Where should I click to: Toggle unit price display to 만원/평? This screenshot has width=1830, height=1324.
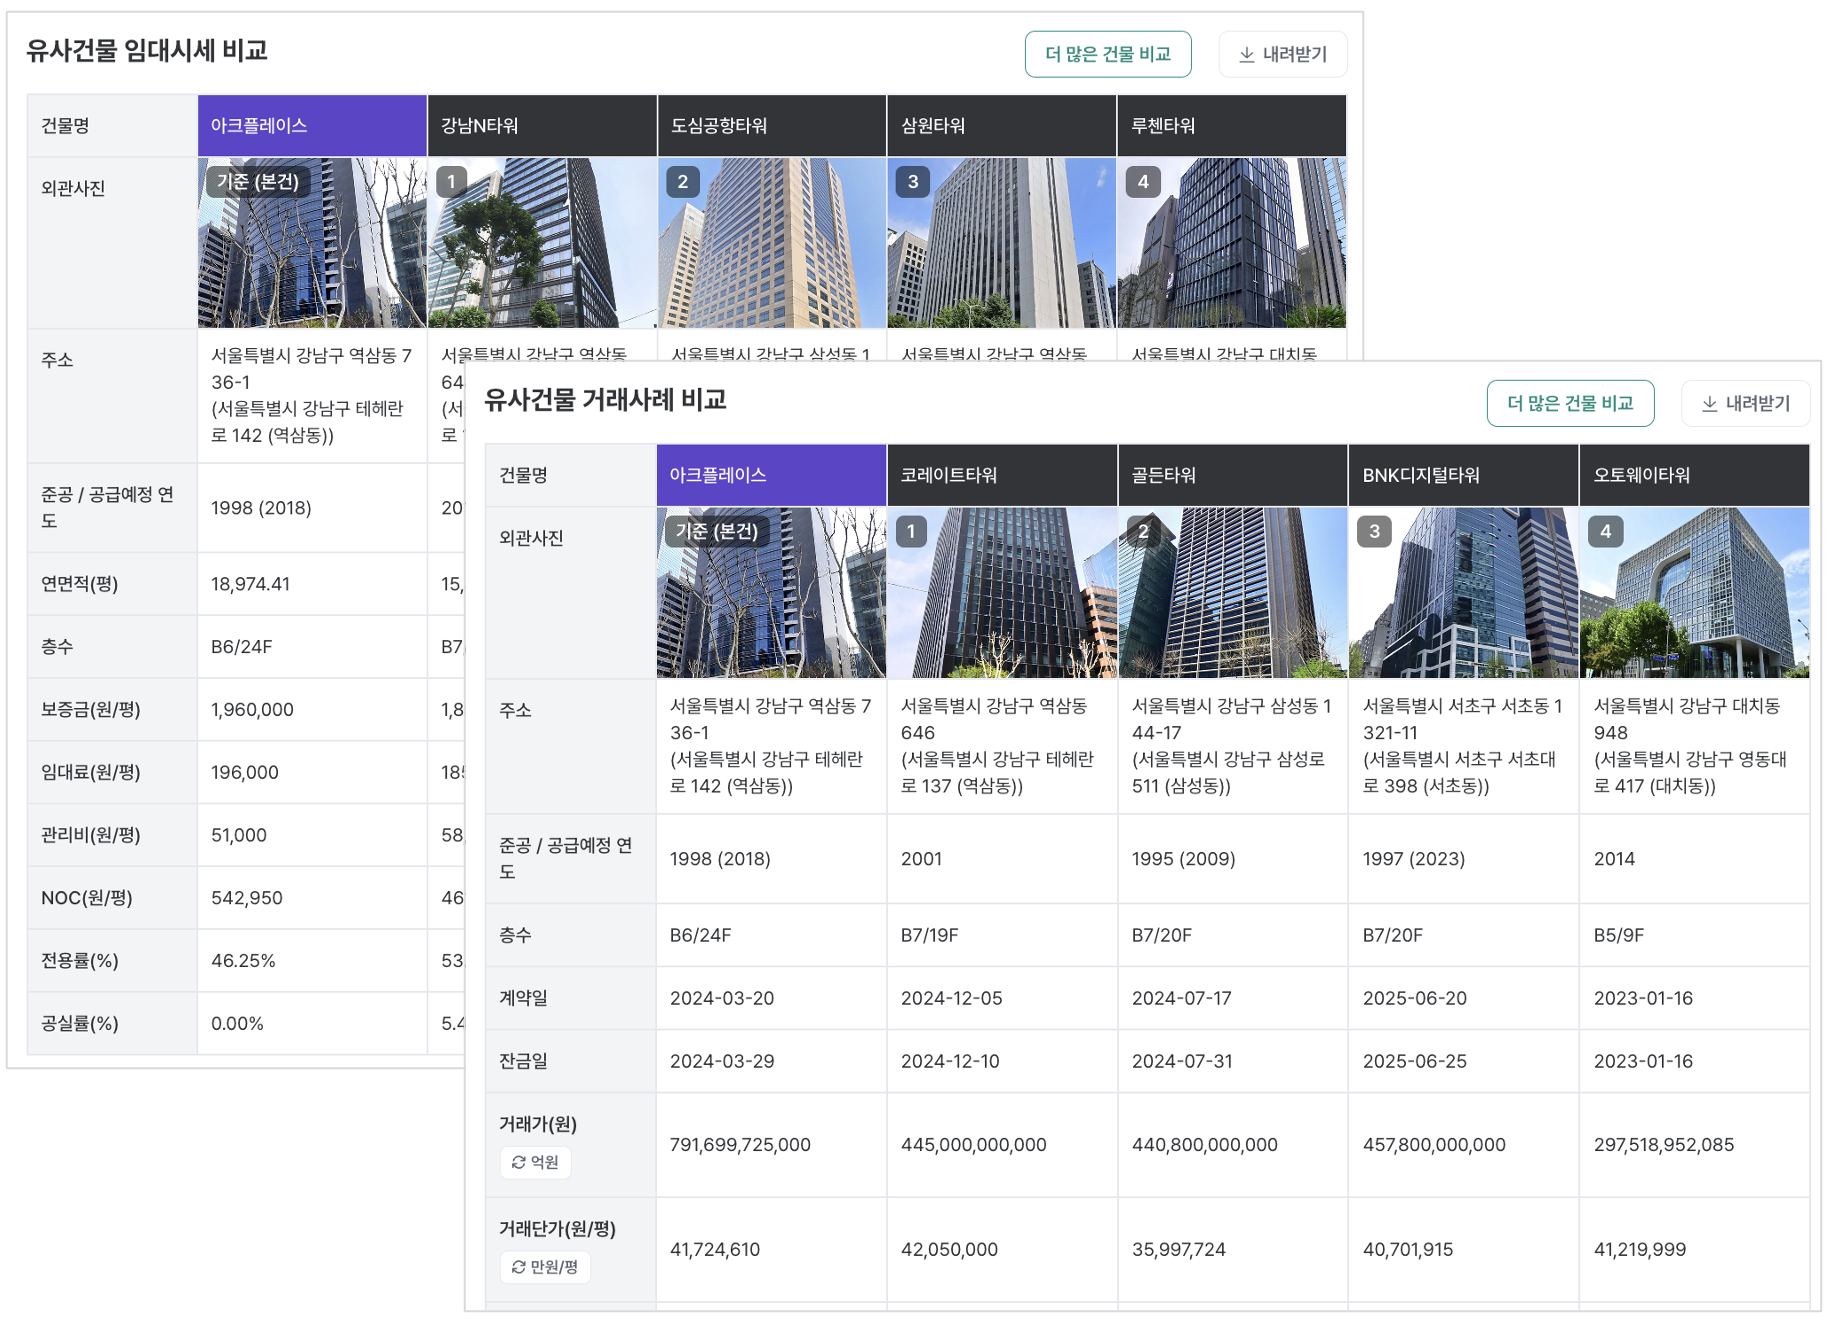(x=545, y=1267)
